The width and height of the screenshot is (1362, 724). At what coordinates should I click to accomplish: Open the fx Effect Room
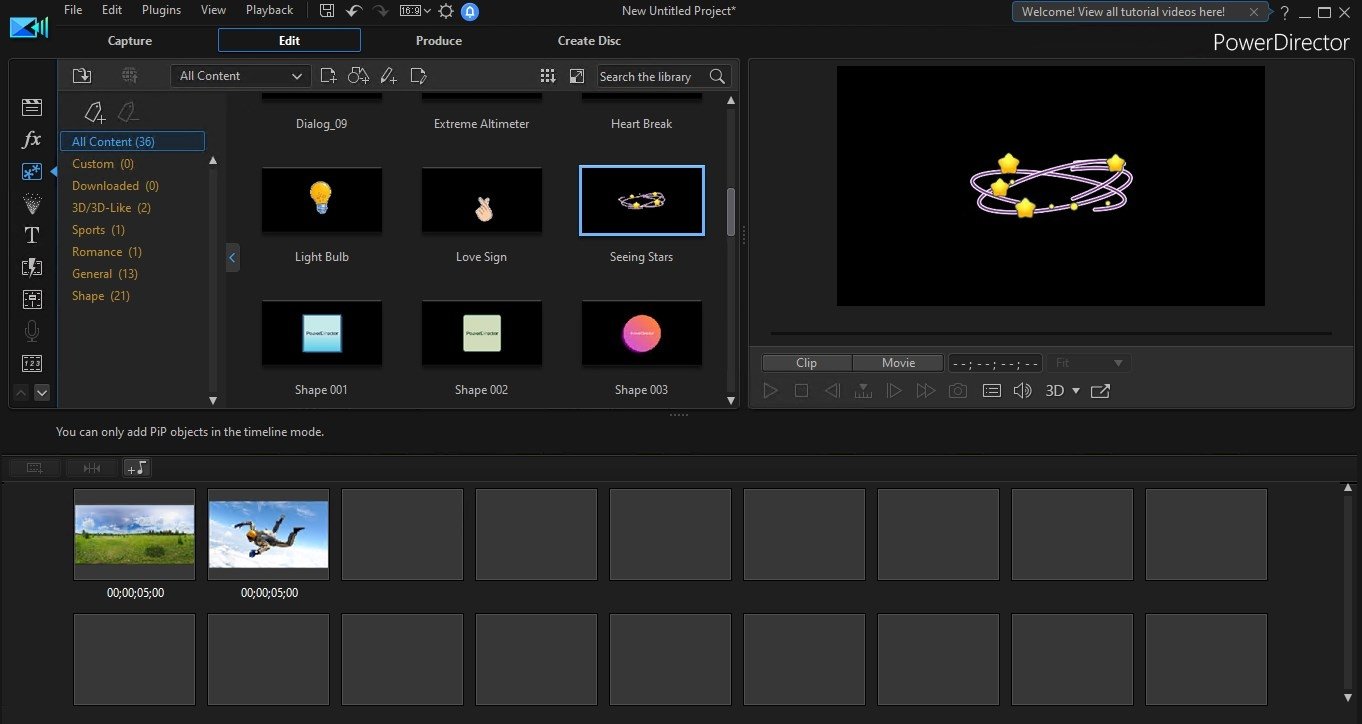32,140
